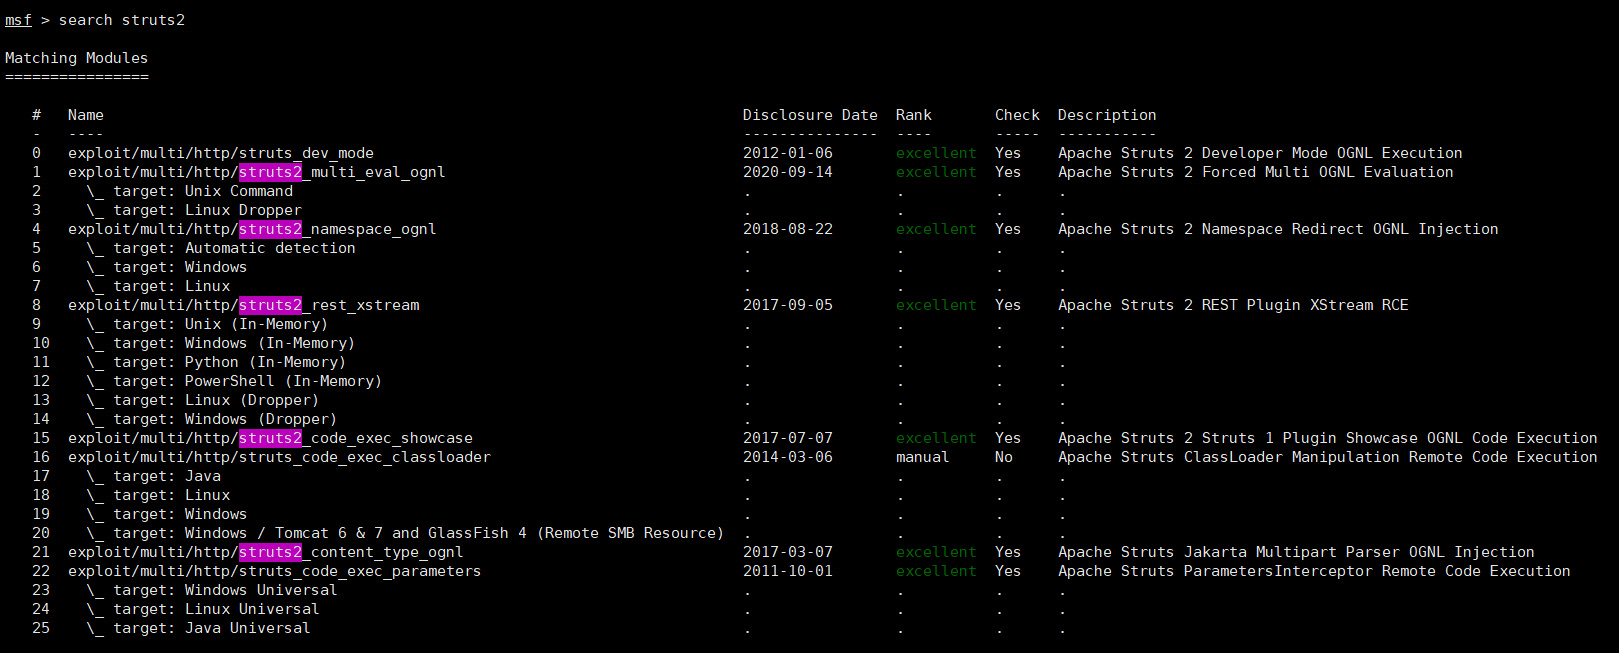The image size is (1619, 653).
Task: Click 'target: Linux' row numbered 7
Action: [x=158, y=286]
